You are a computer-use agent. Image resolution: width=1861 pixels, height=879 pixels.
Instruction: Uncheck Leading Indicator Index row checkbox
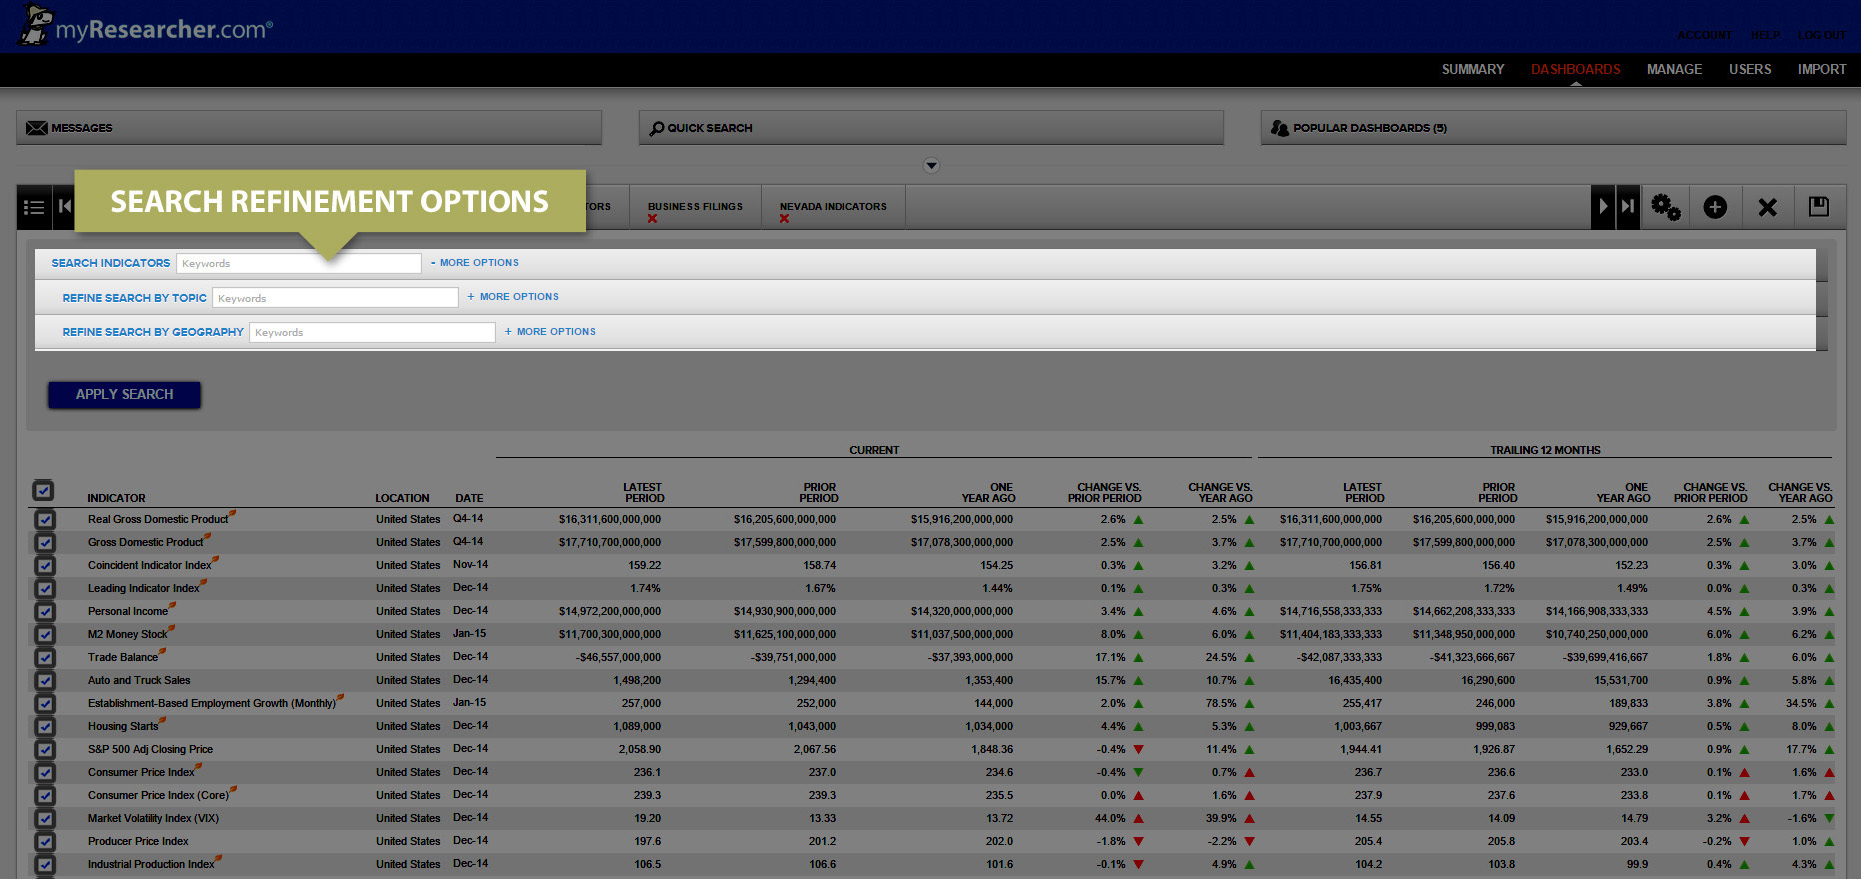pos(45,589)
